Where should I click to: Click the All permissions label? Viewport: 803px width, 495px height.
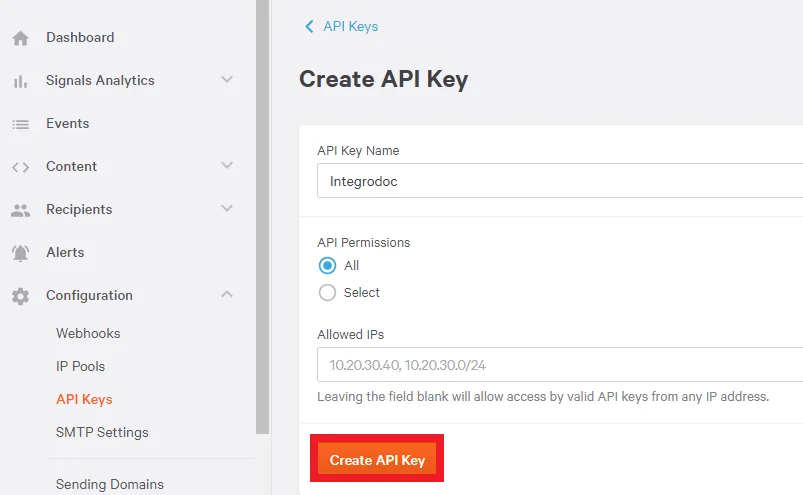click(x=351, y=266)
